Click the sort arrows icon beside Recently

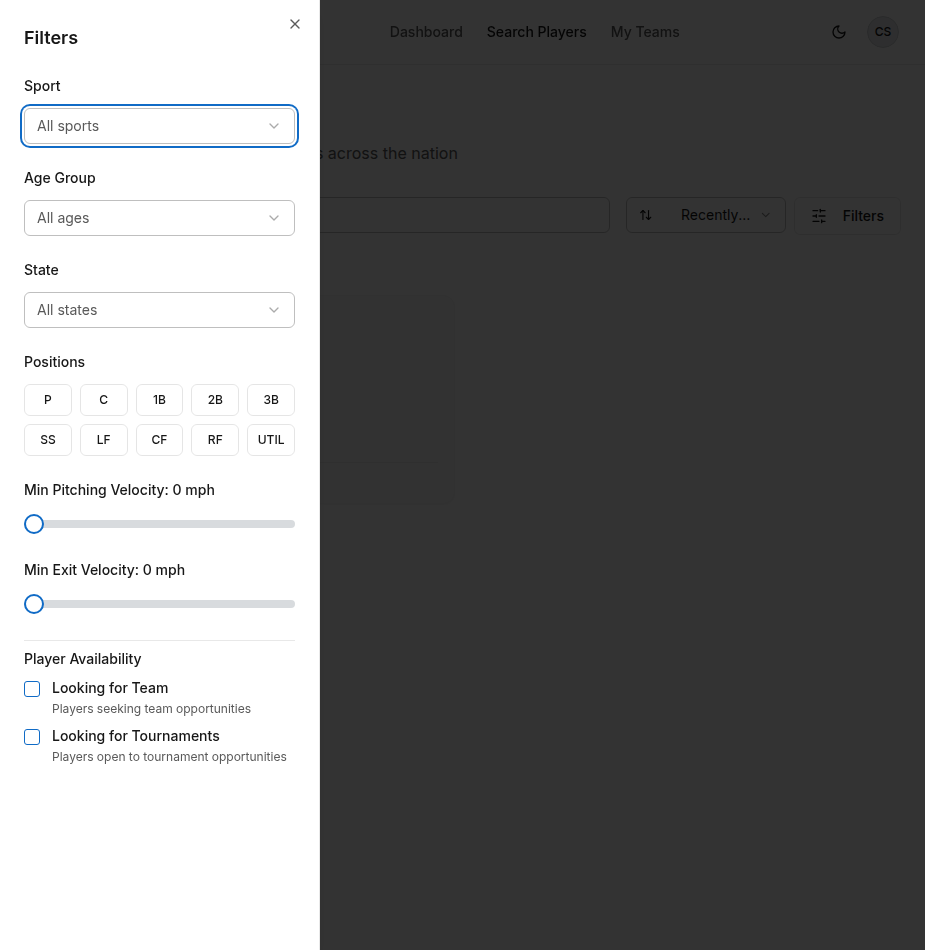(646, 215)
